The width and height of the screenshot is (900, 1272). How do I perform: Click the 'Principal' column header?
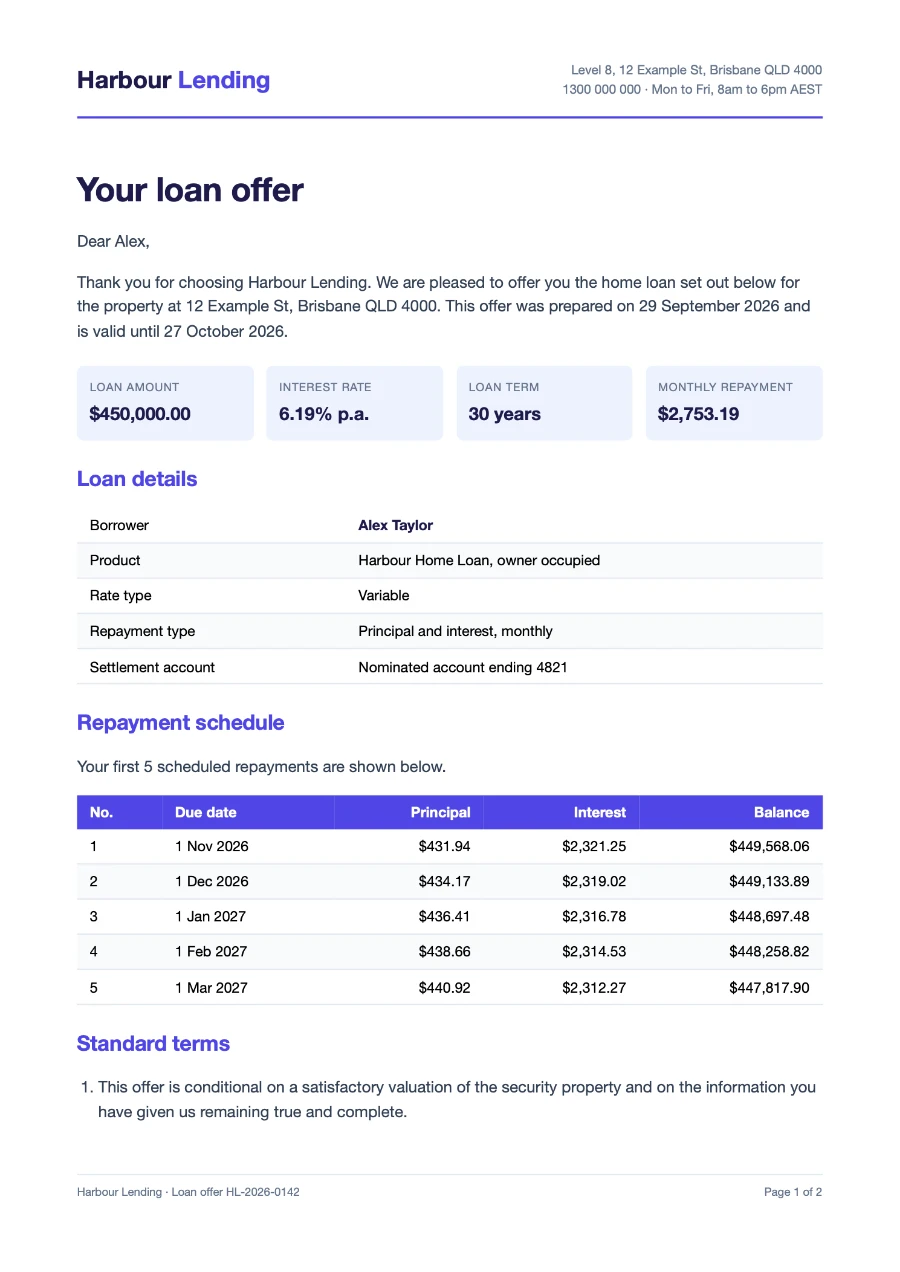[x=440, y=812]
